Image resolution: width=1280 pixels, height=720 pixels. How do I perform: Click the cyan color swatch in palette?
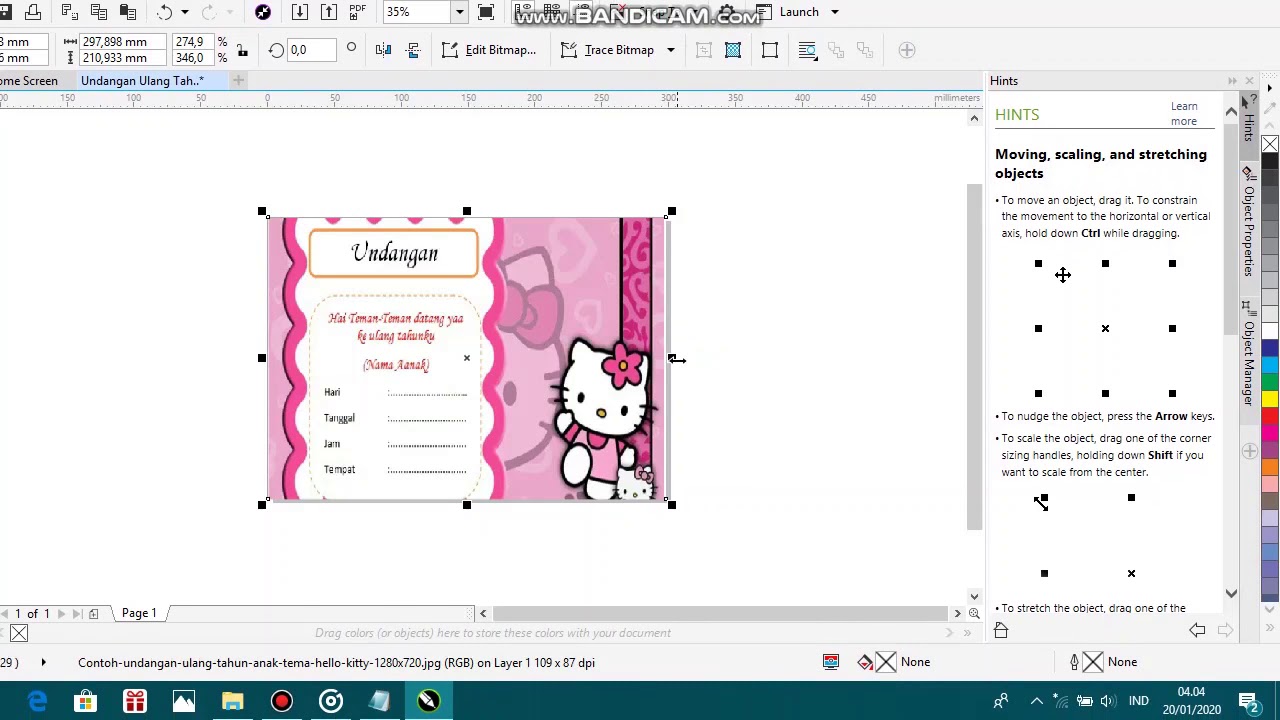tap(1270, 365)
